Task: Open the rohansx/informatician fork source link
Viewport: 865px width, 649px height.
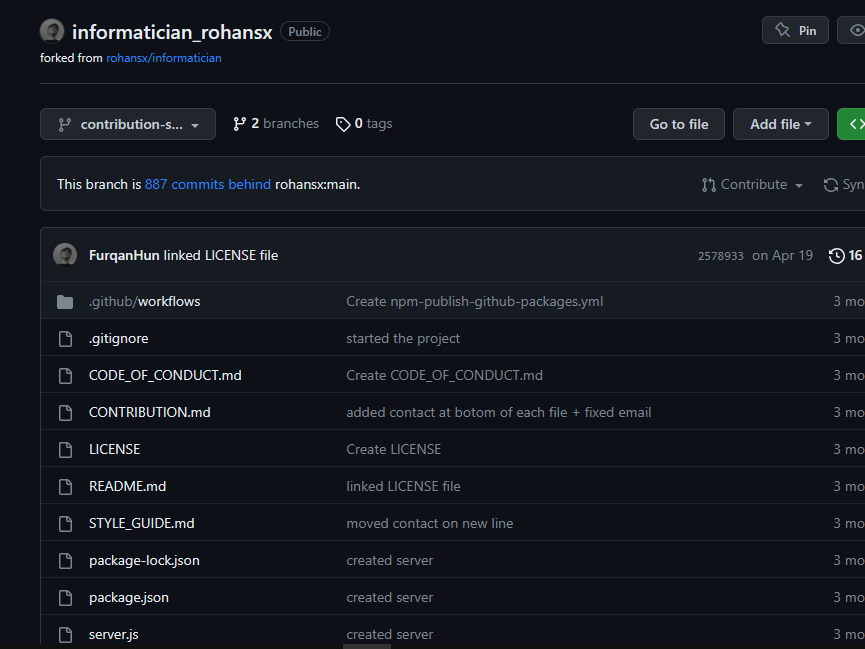Action: pos(164,58)
